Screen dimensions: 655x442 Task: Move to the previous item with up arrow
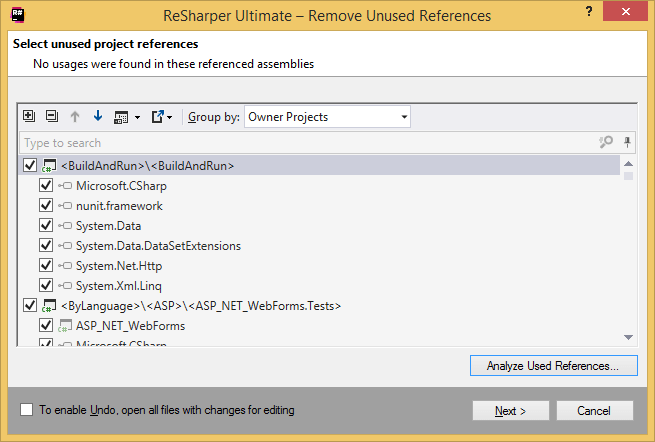(75, 117)
